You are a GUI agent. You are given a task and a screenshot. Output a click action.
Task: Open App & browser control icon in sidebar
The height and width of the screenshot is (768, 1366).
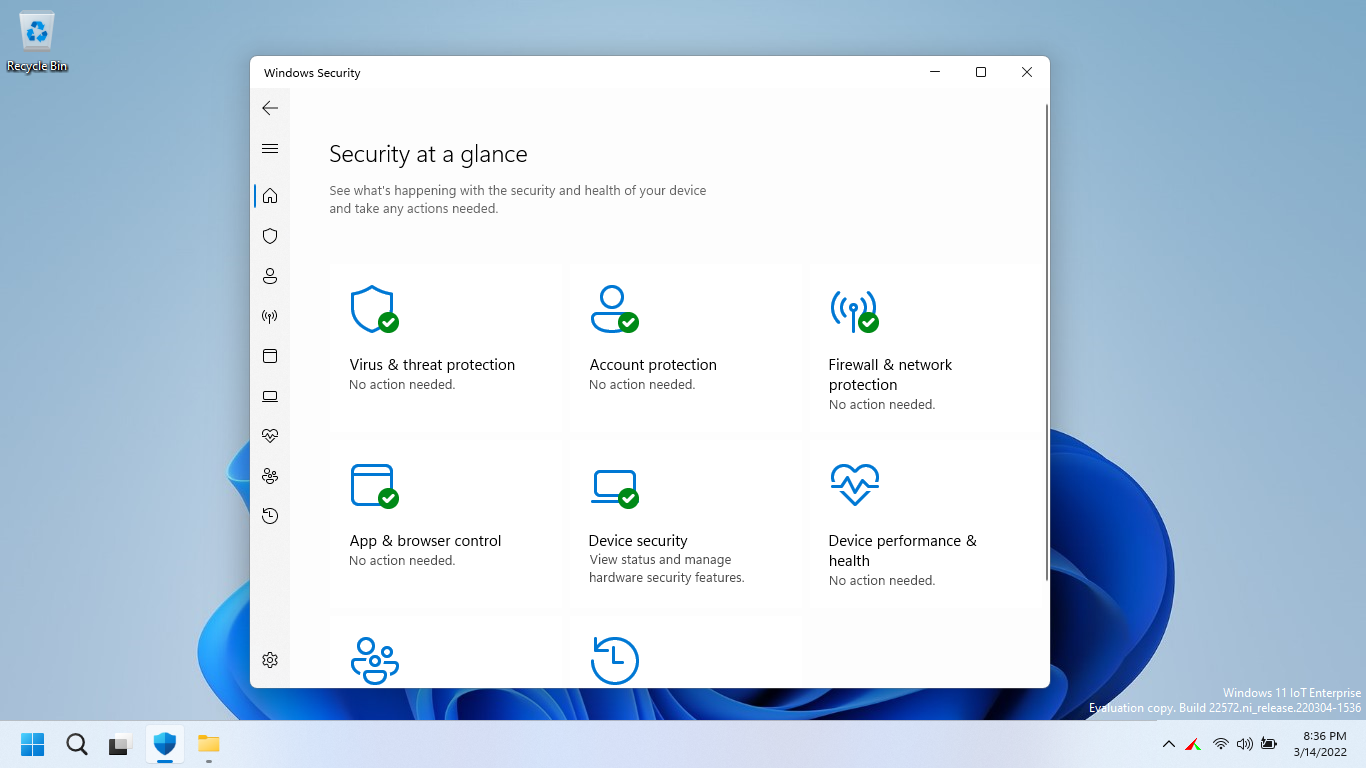tap(270, 356)
